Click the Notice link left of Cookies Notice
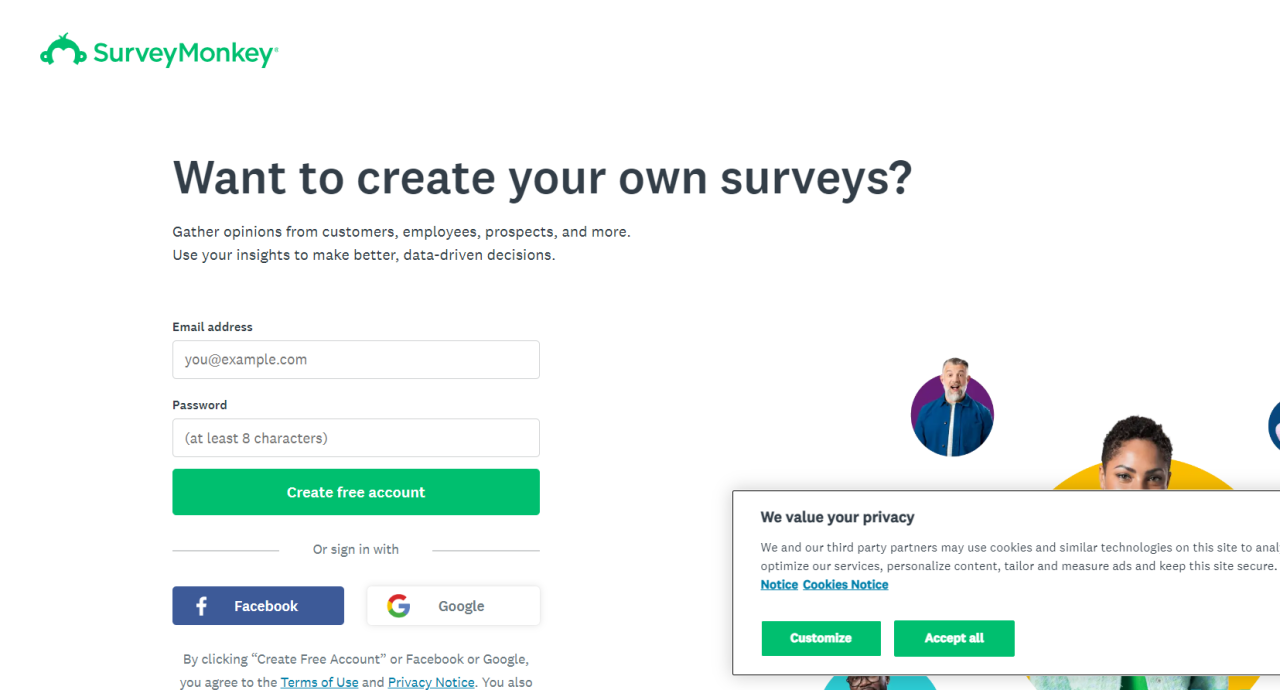 779,585
